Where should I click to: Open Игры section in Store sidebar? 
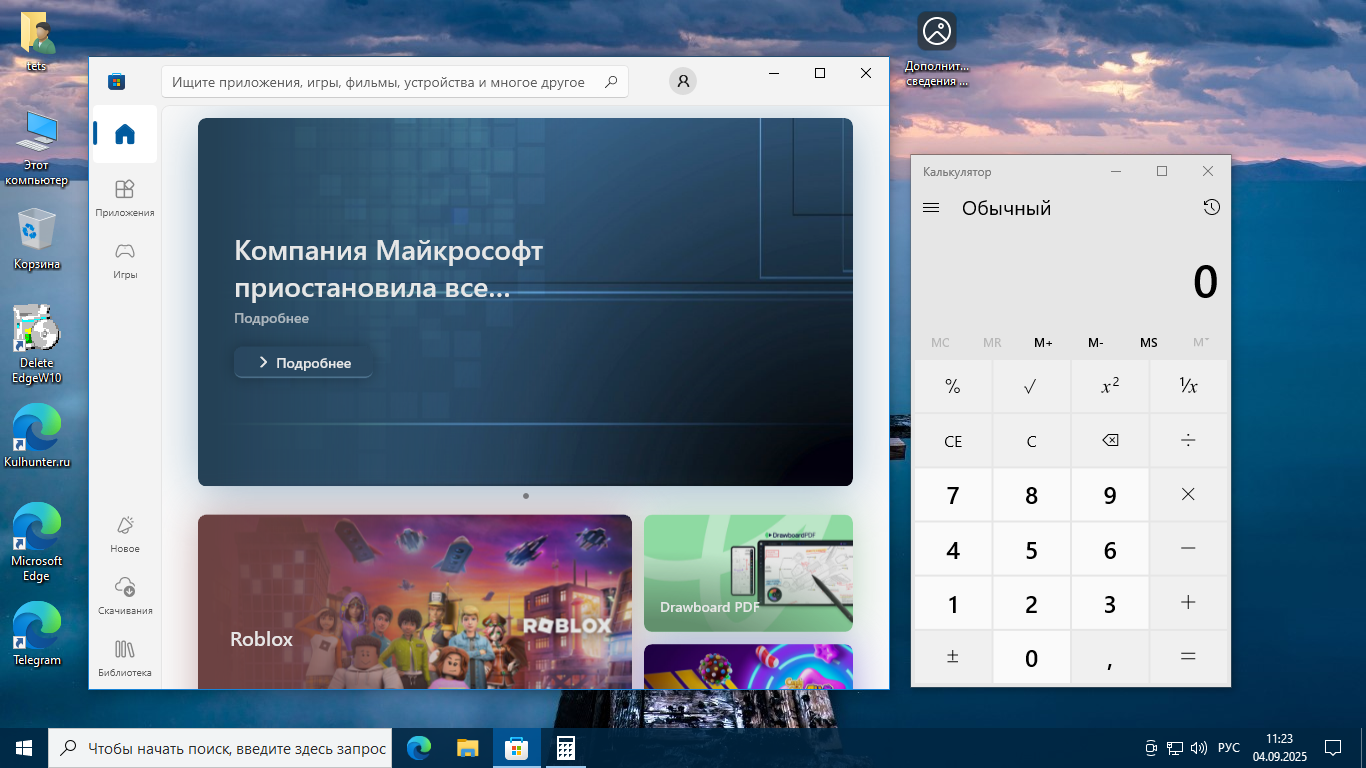[x=125, y=260]
